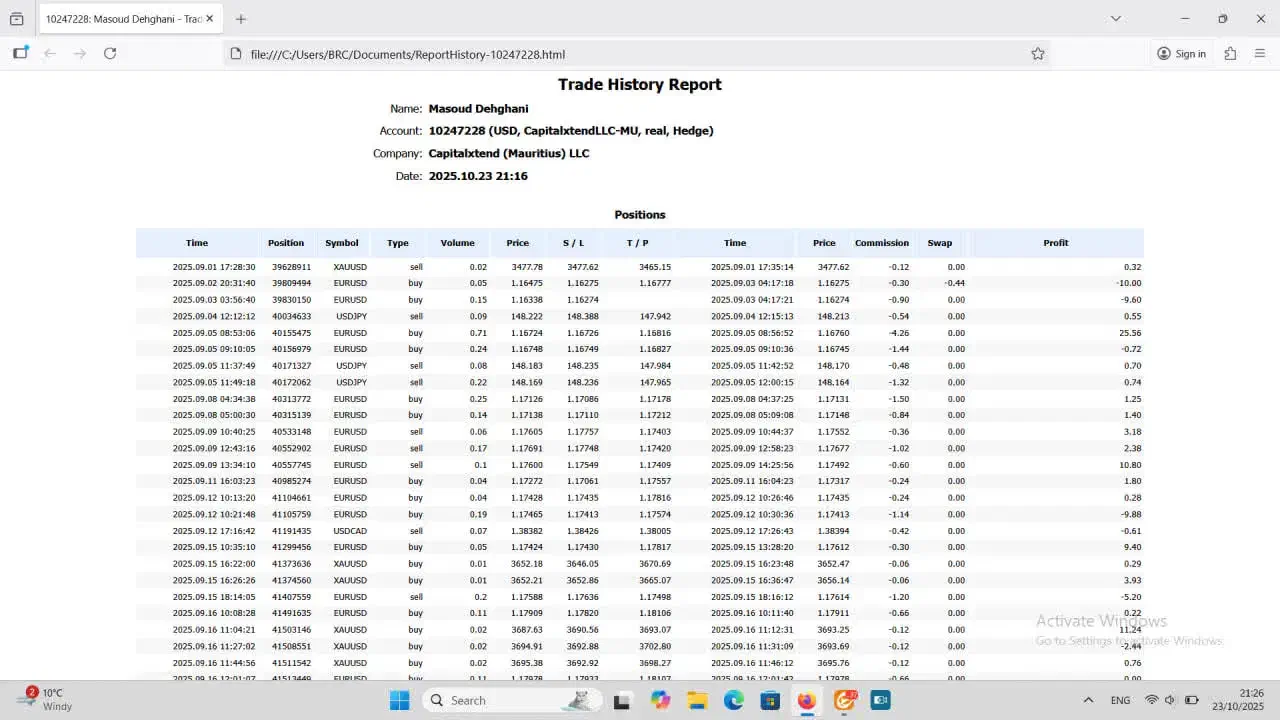Click the Sign in button

(1181, 54)
